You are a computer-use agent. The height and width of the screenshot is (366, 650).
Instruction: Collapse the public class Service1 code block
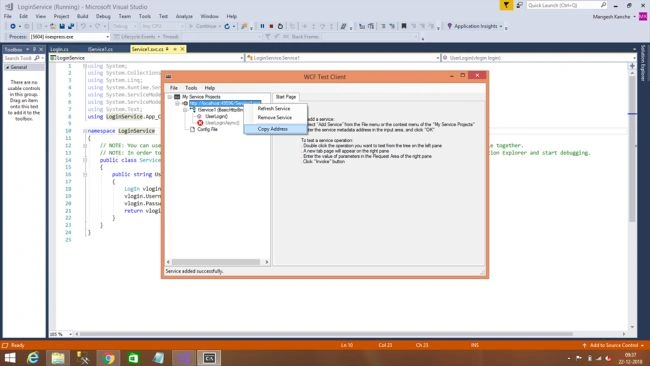pyautogui.click(x=85, y=160)
